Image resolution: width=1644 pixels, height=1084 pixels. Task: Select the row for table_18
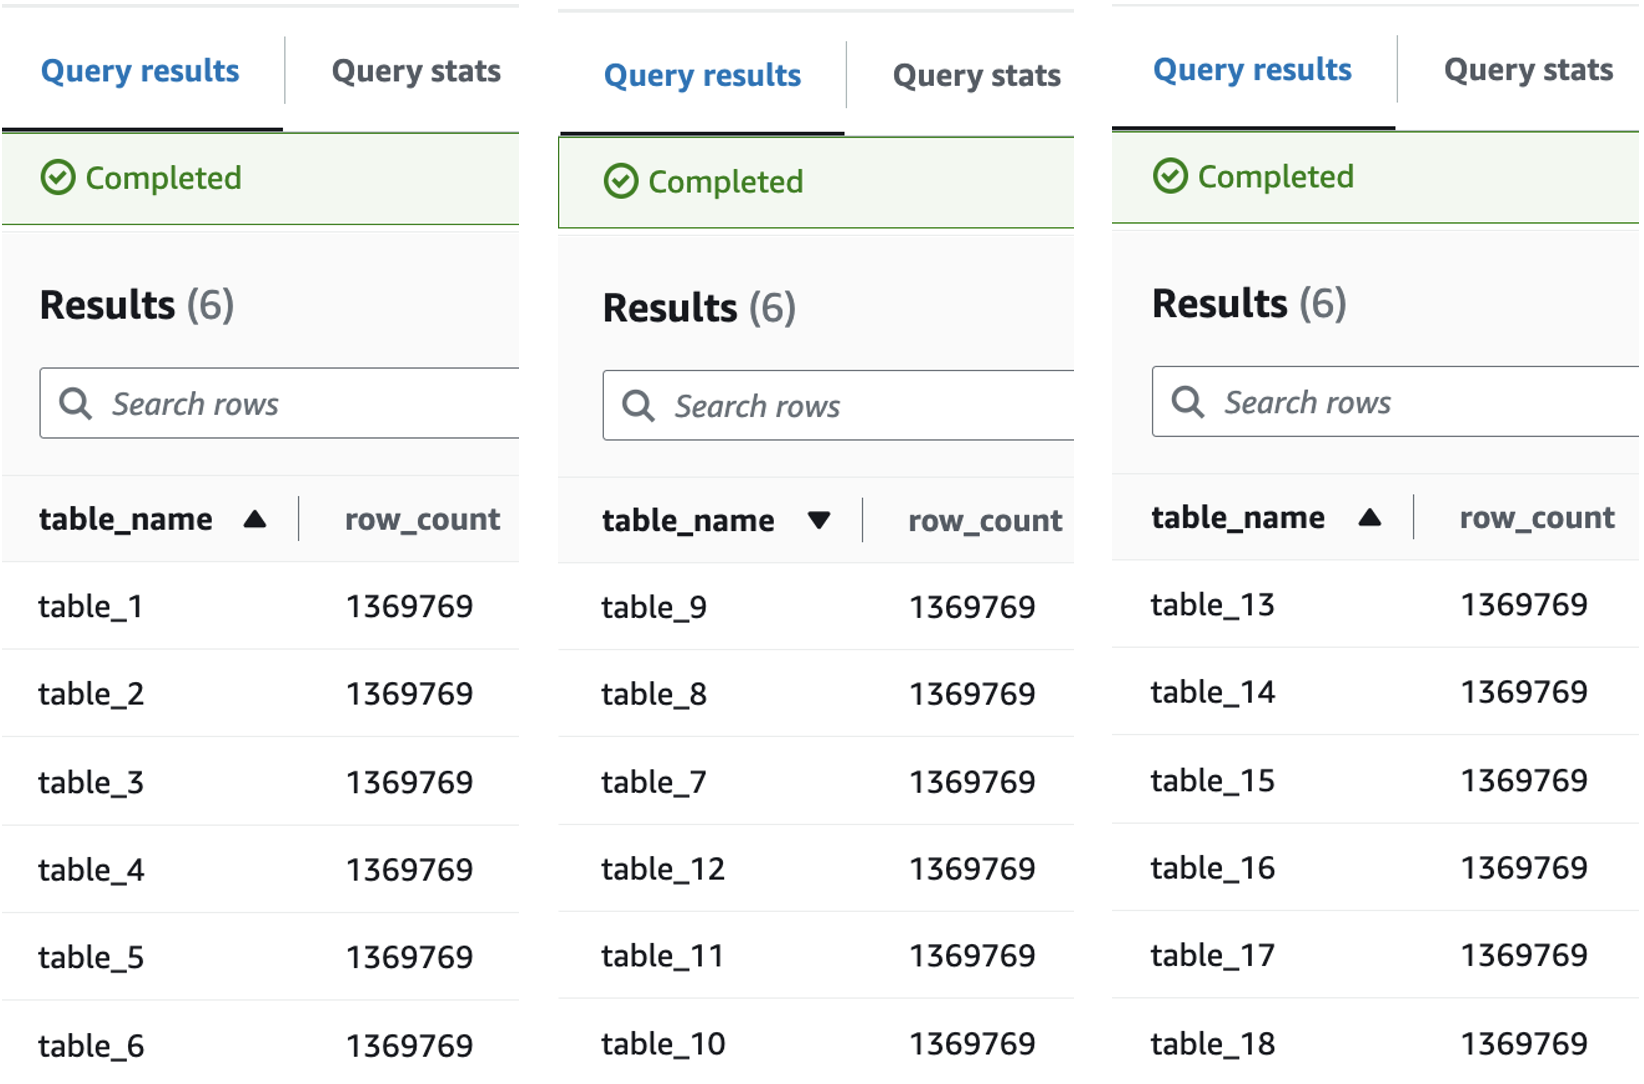click(x=1212, y=1044)
